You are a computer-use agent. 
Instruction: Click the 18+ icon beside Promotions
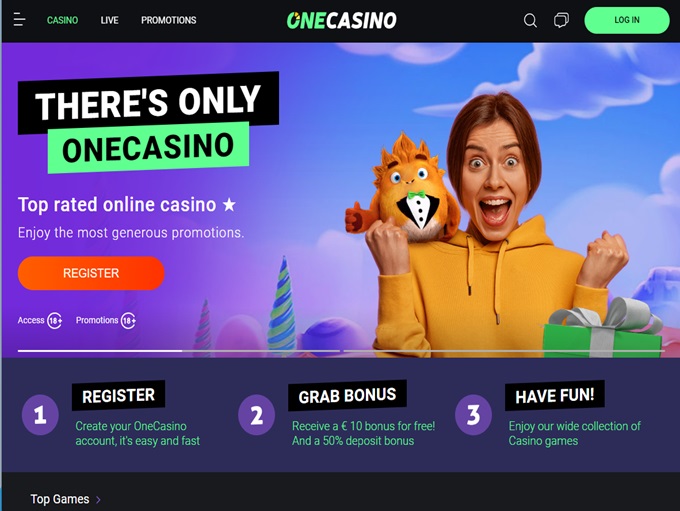[x=128, y=321]
